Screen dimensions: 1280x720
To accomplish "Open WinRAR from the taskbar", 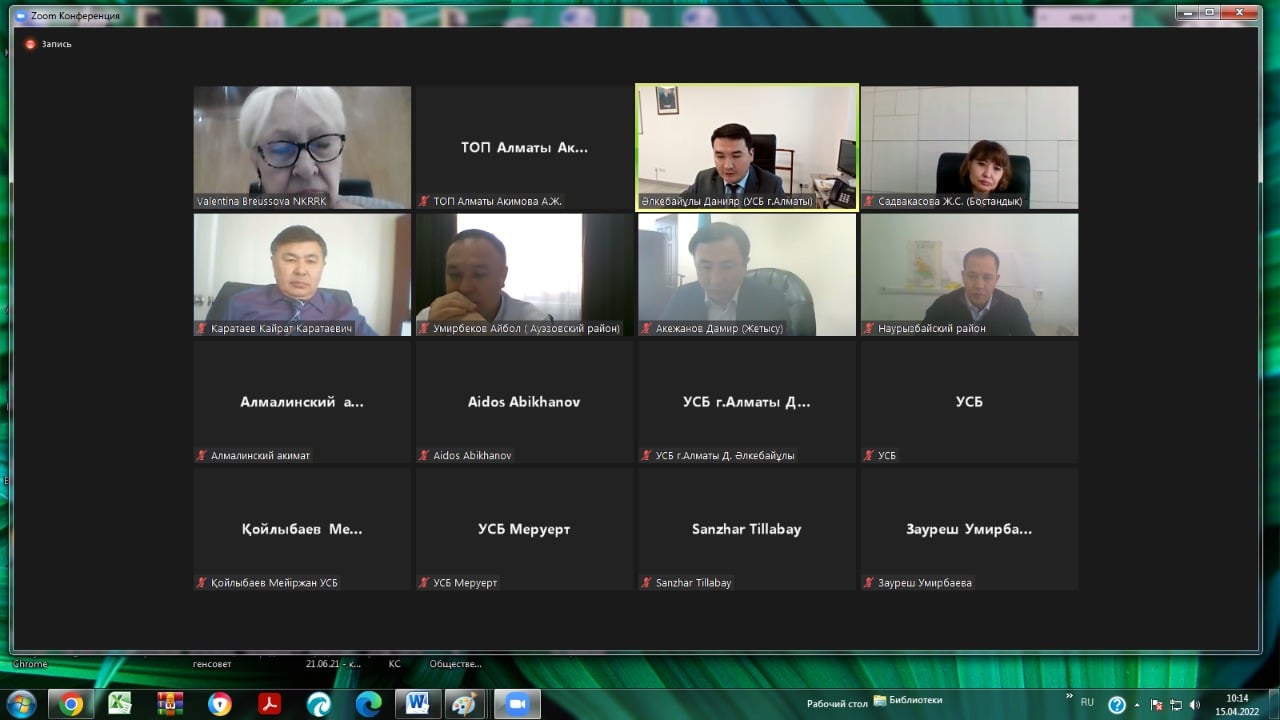I will tap(170, 704).
